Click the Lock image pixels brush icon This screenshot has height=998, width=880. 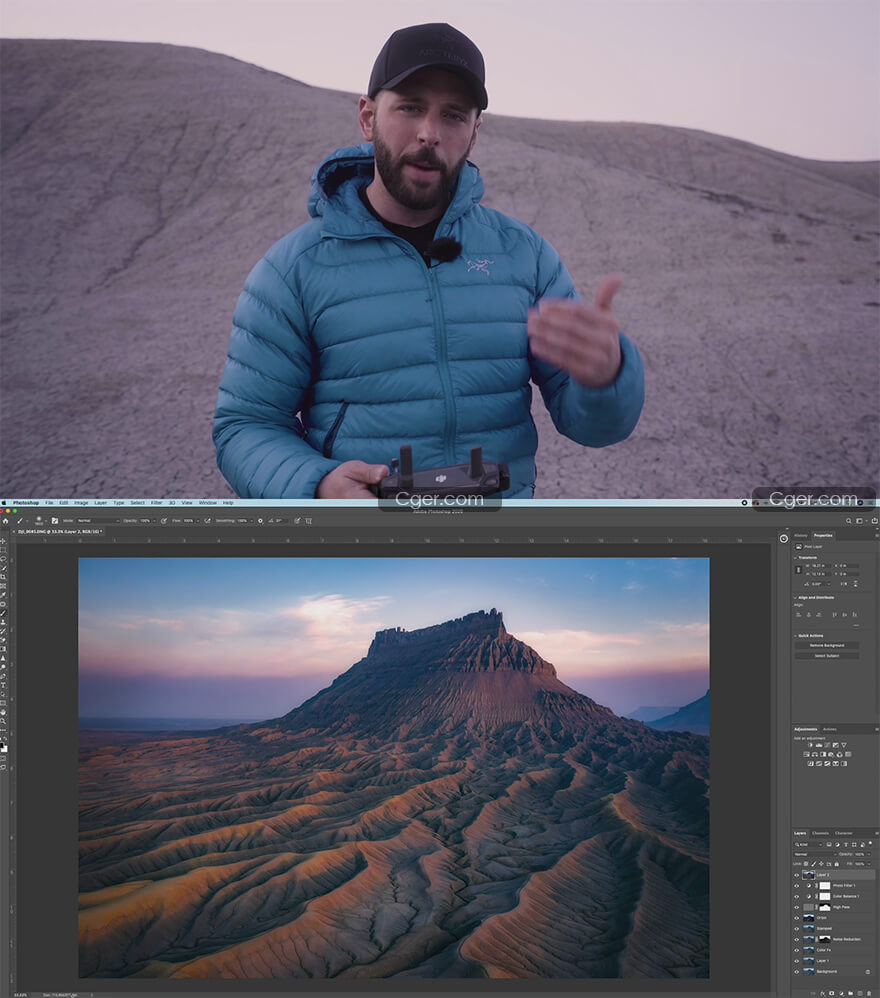[813, 864]
